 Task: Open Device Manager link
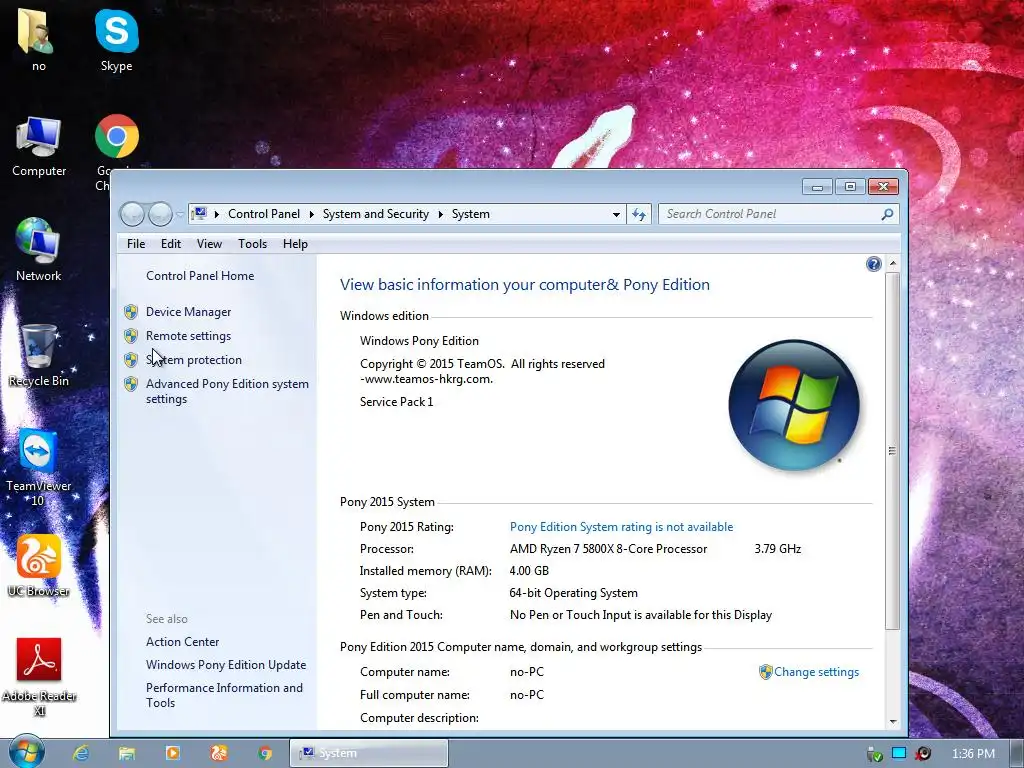click(188, 312)
